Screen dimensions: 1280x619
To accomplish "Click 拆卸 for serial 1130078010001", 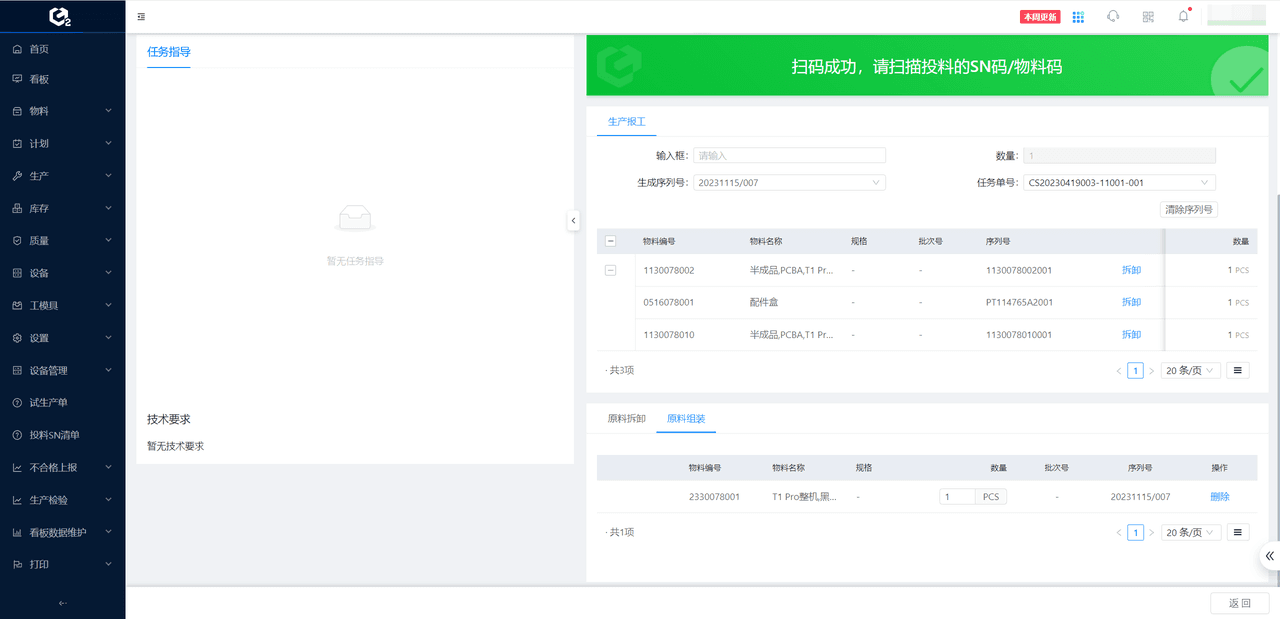I will pyautogui.click(x=1131, y=335).
